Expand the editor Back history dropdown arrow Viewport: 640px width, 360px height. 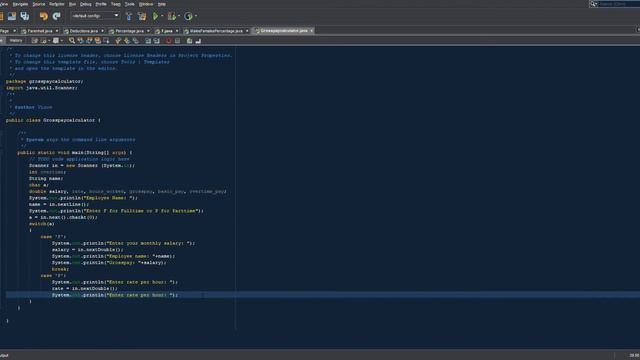pos(49,40)
